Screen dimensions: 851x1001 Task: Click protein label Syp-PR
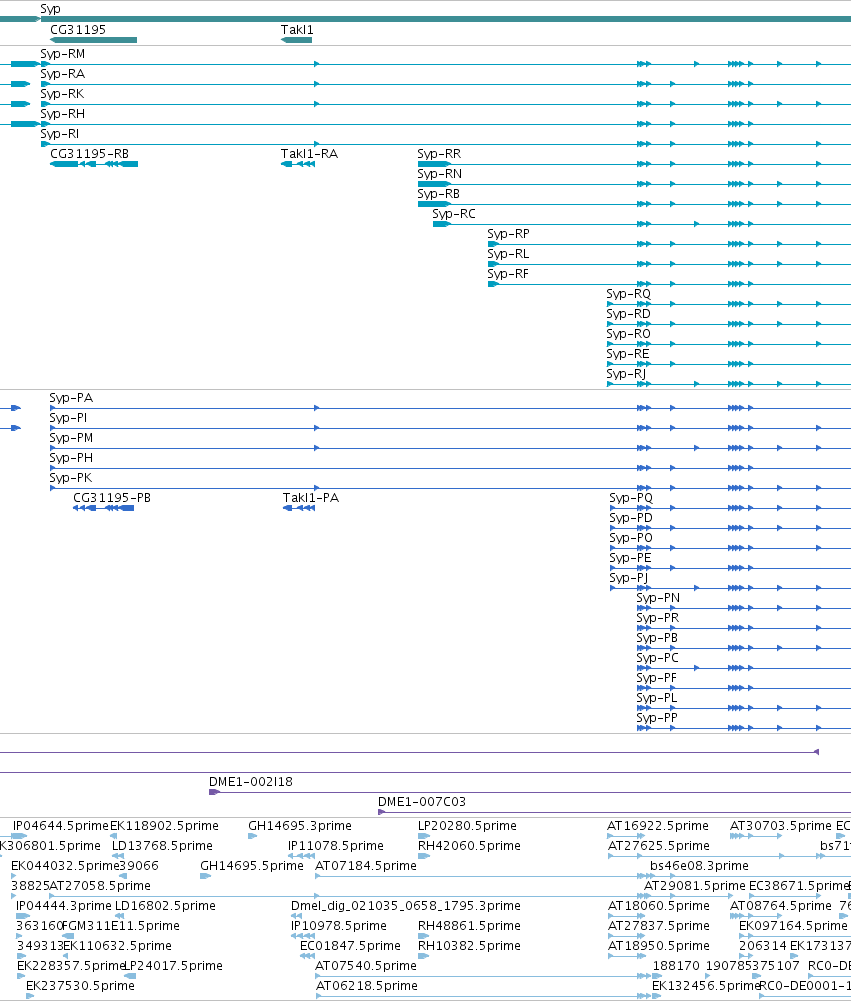[658, 618]
